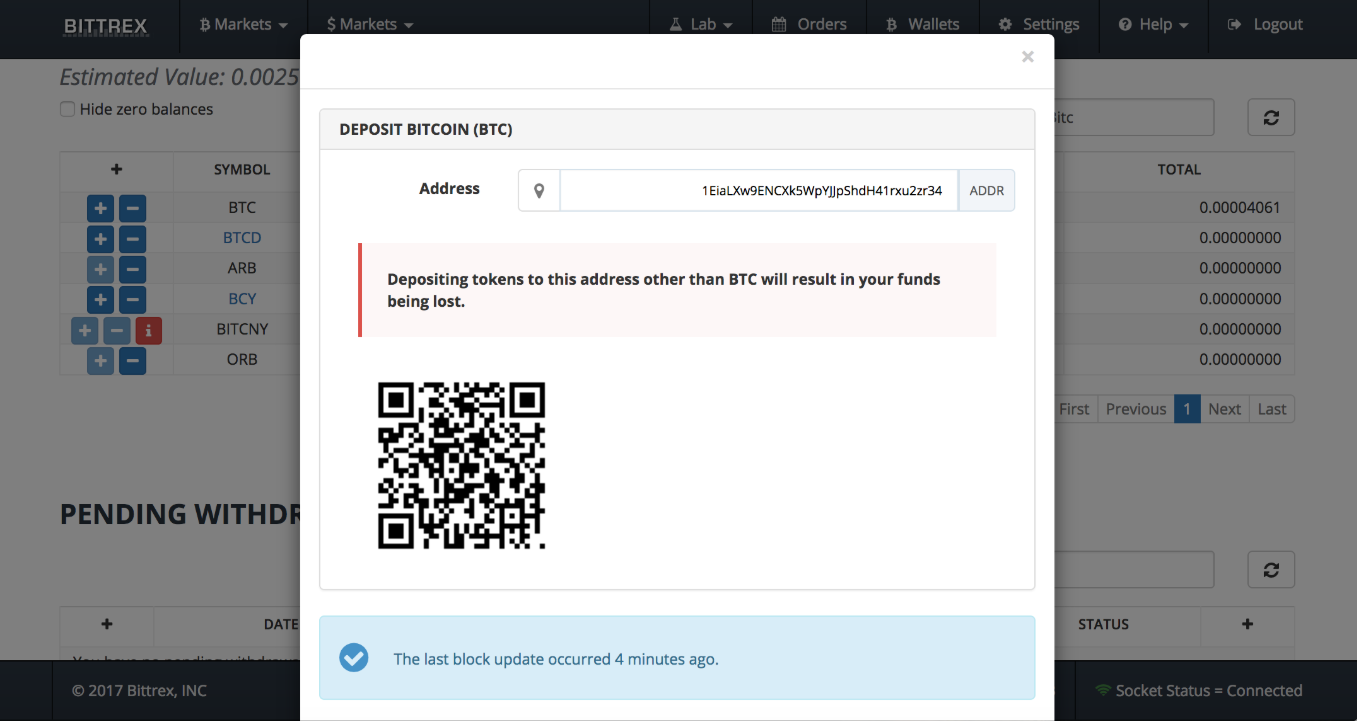Open the Lab dropdown menu

(x=701, y=24)
